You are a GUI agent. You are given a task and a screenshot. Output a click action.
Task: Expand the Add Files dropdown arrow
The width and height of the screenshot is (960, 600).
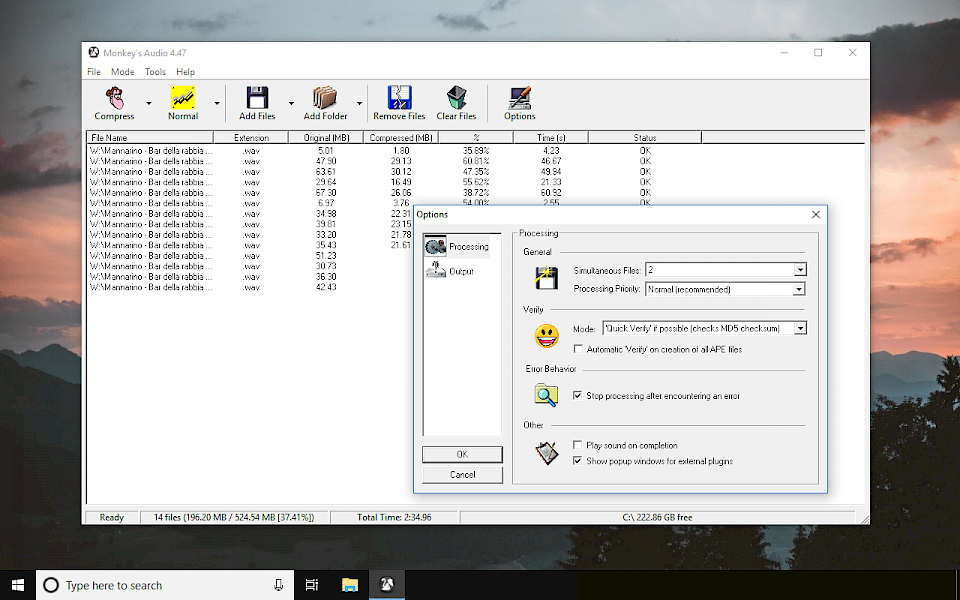tap(291, 103)
